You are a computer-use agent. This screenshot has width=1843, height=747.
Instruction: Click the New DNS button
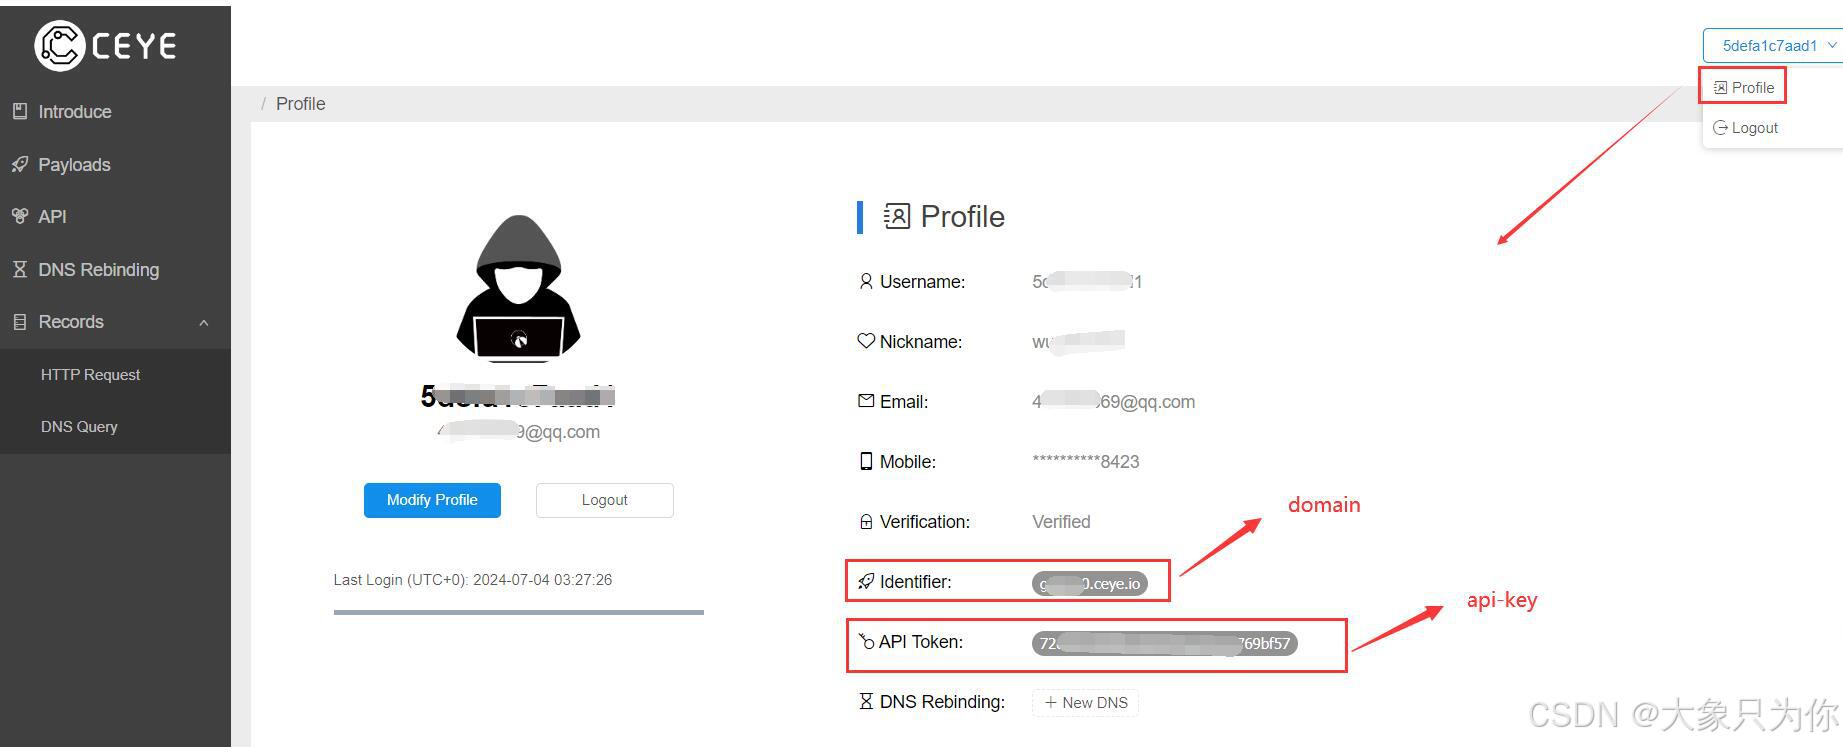click(x=1085, y=702)
